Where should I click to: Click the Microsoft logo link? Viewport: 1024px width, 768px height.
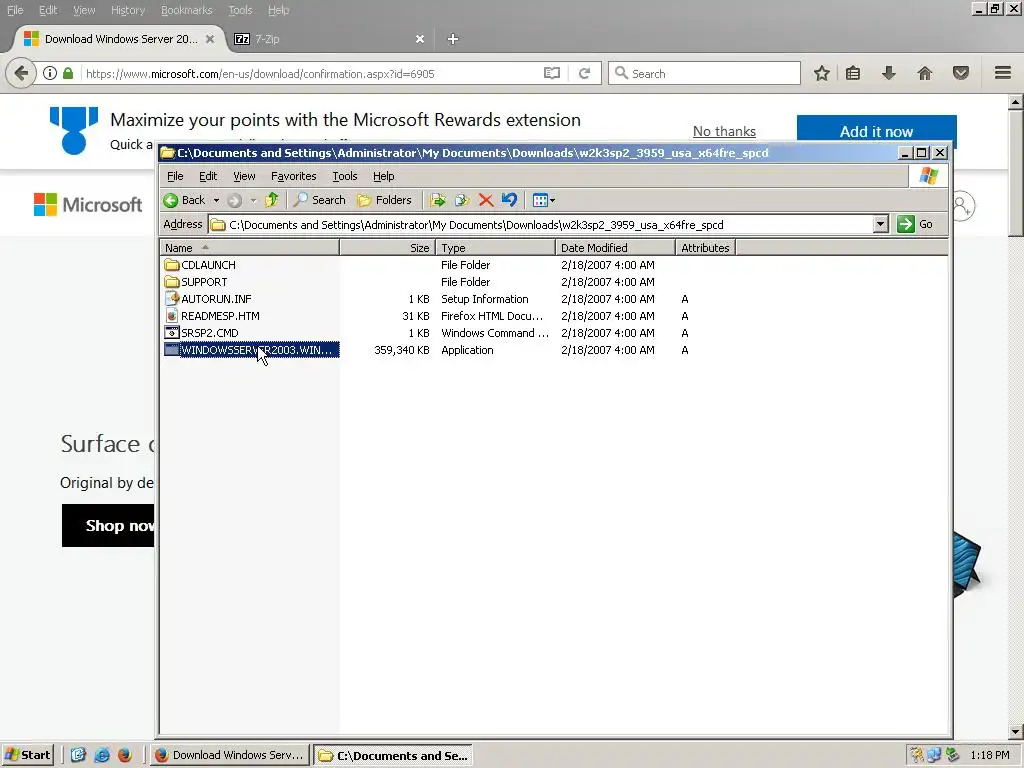click(x=88, y=205)
